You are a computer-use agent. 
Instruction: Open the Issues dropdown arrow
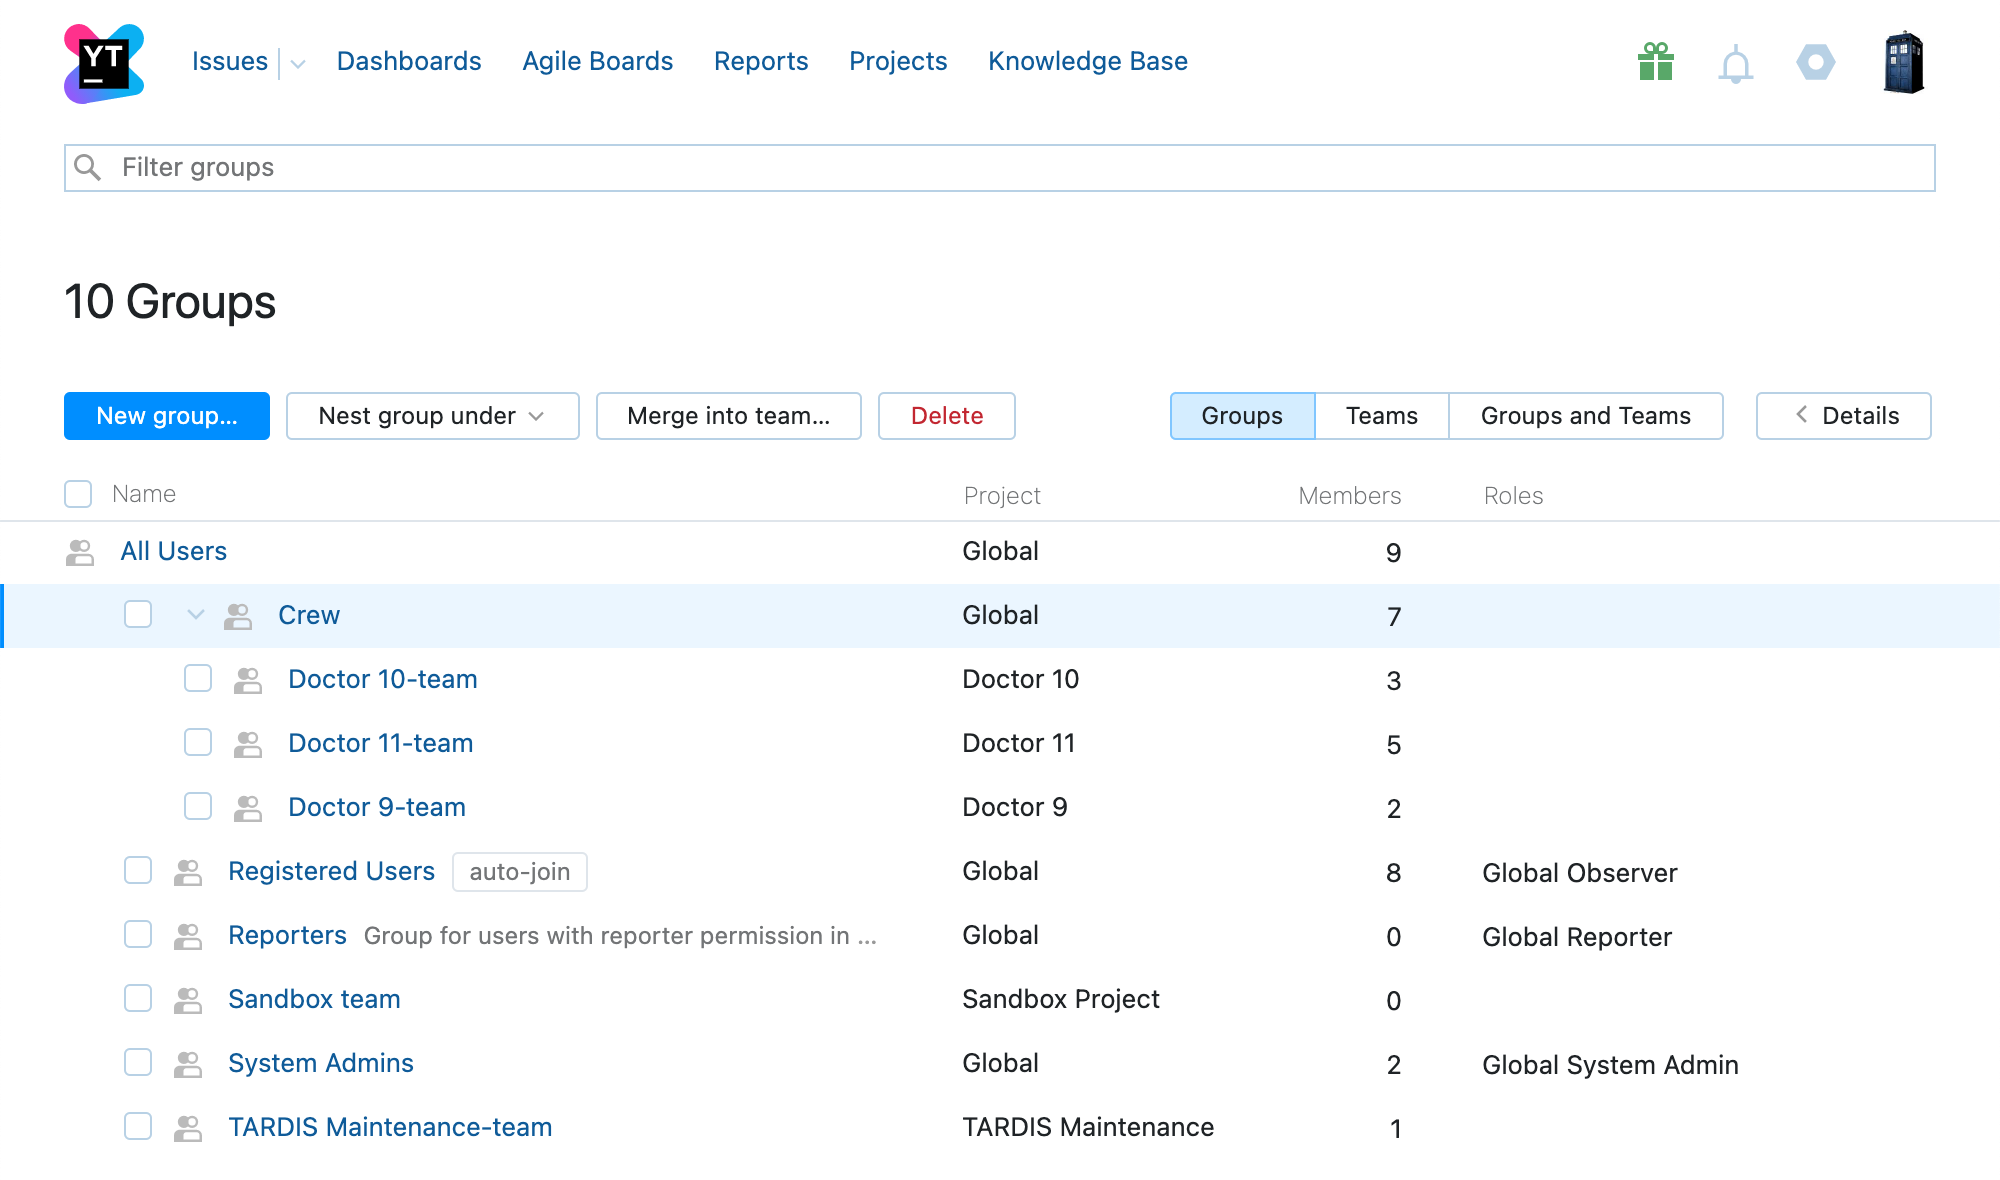(296, 62)
